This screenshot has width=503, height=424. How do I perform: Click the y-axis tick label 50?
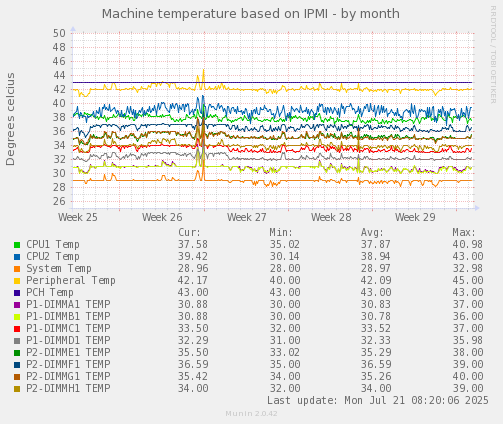click(59, 33)
